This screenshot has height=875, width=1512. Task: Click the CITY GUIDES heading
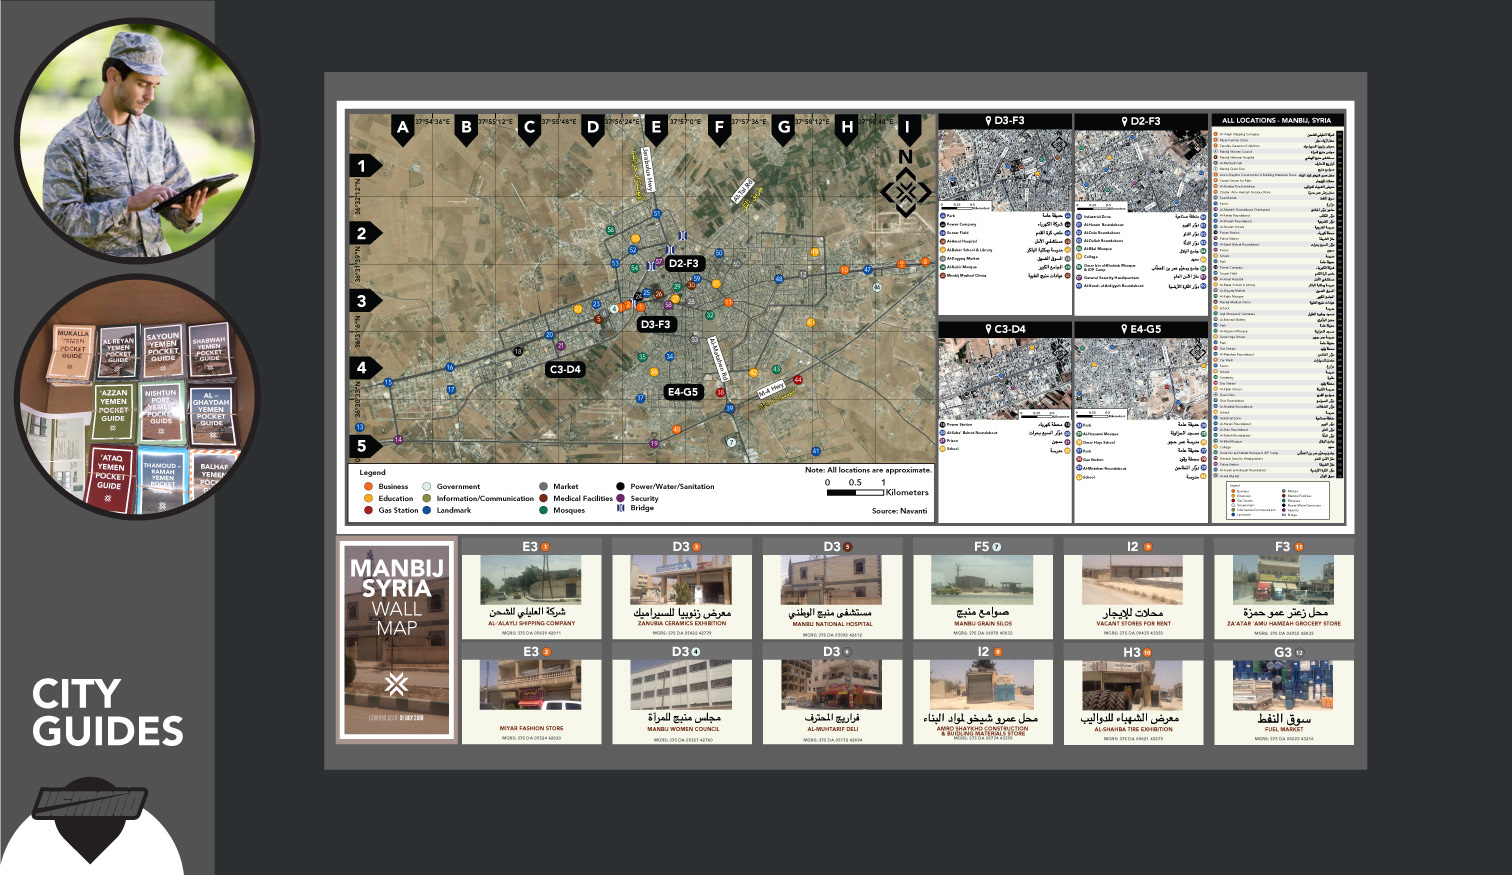click(x=108, y=712)
